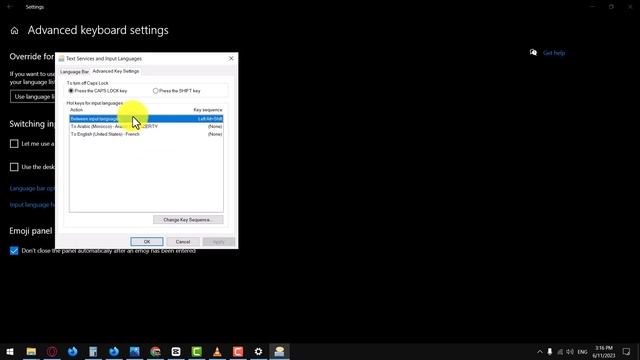Open the Use language list dropdown

33,97
